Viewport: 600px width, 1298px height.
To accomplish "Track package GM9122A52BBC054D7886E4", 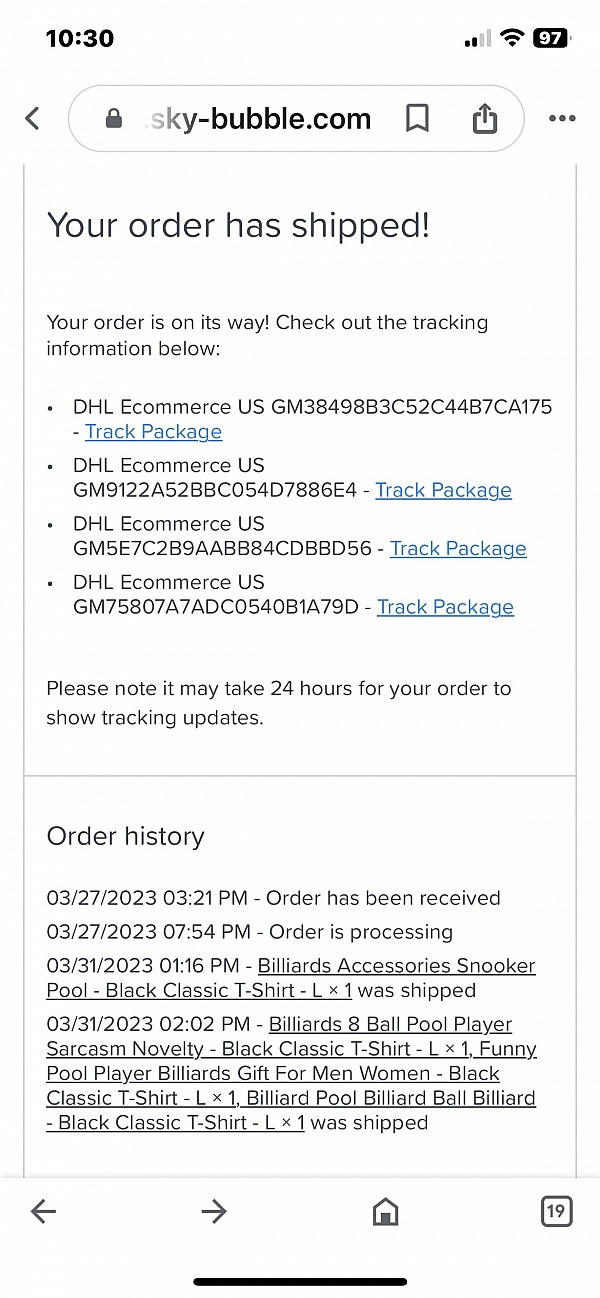I will tap(443, 490).
